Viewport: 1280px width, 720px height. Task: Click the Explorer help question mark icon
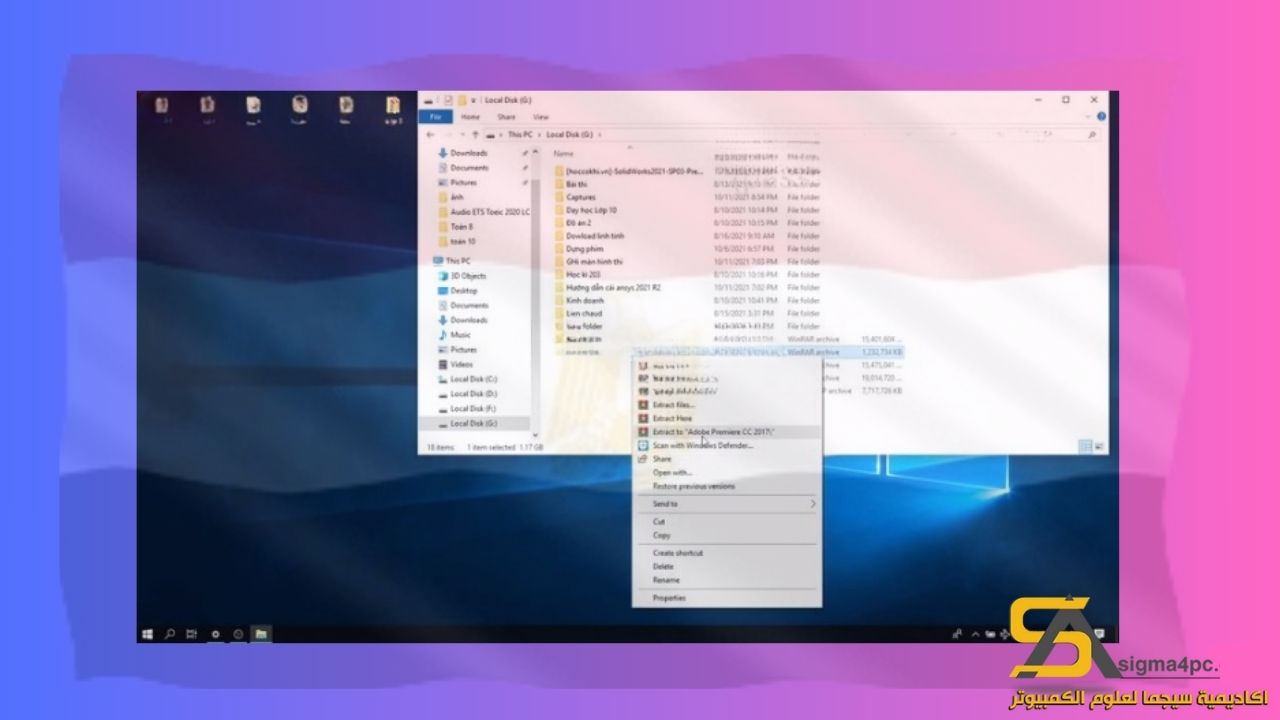1101,117
